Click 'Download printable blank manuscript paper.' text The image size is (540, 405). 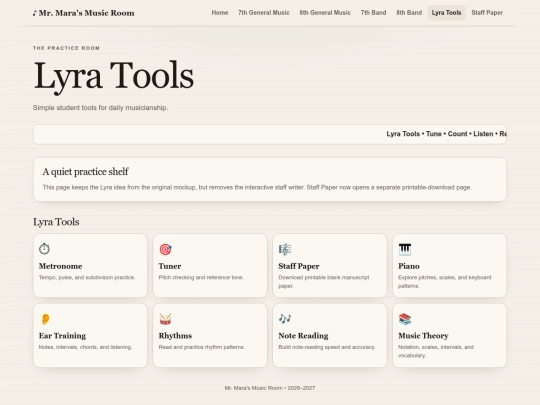pyautogui.click(x=324, y=281)
